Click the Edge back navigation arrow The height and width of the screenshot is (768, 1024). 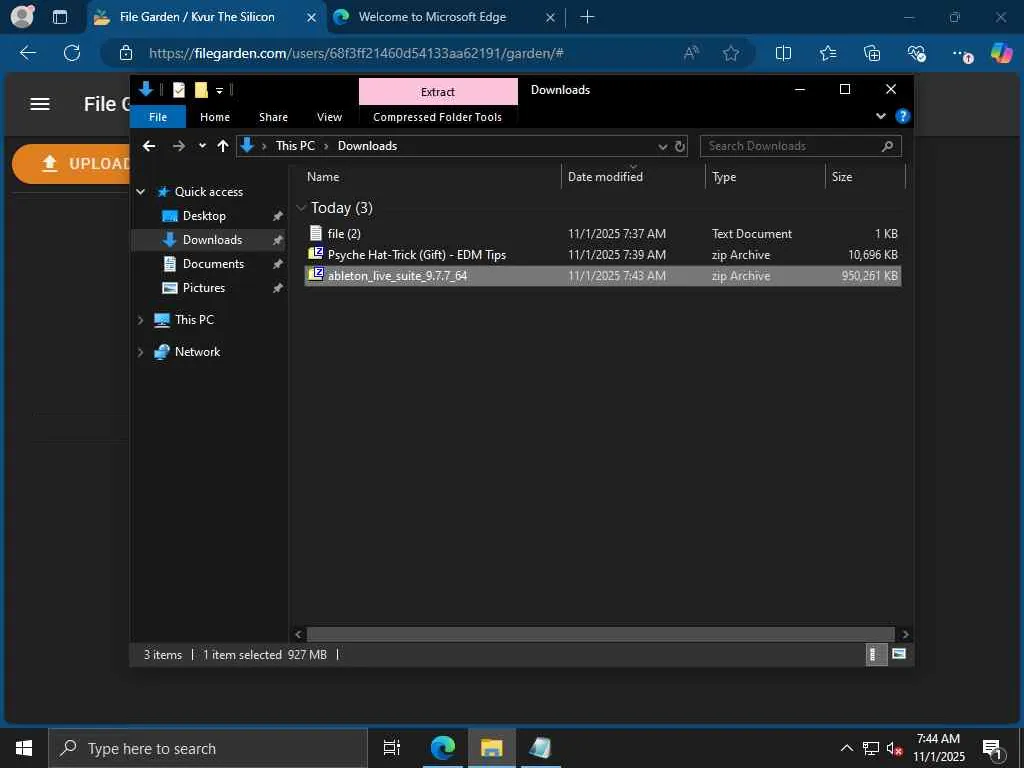[27, 53]
